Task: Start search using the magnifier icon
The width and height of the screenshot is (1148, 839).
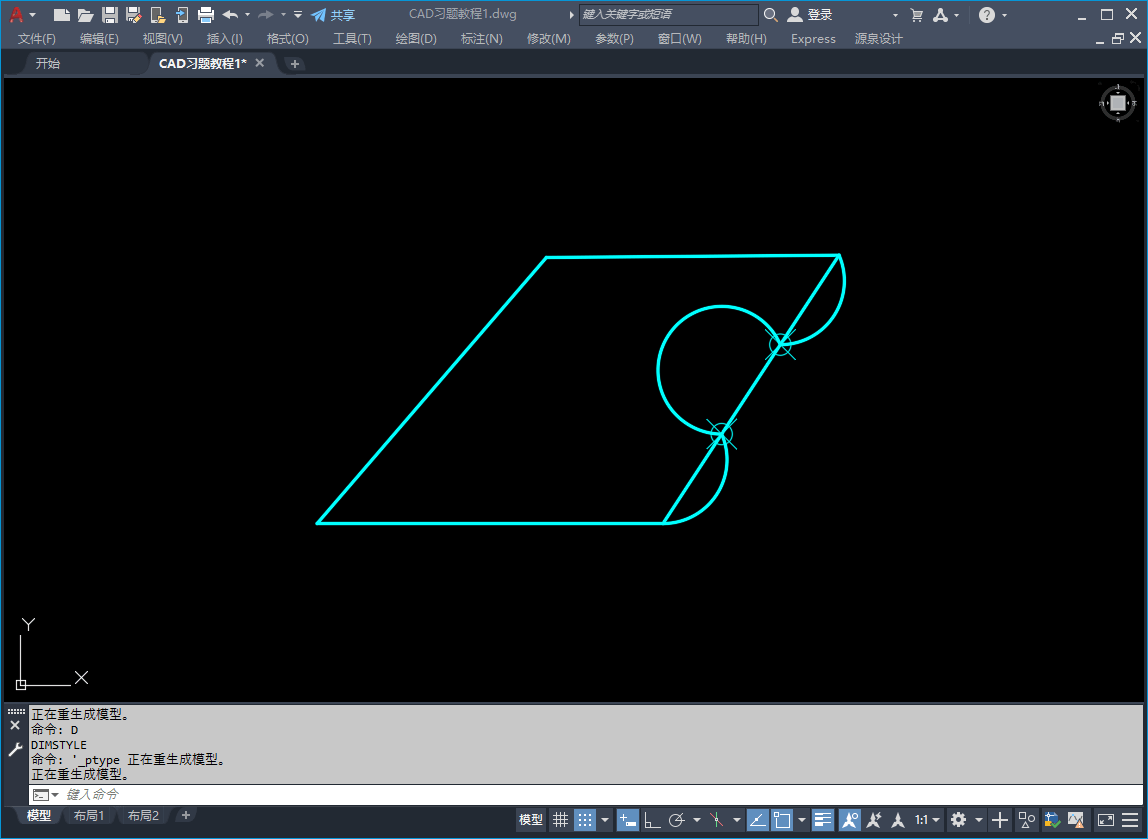Action: tap(771, 15)
